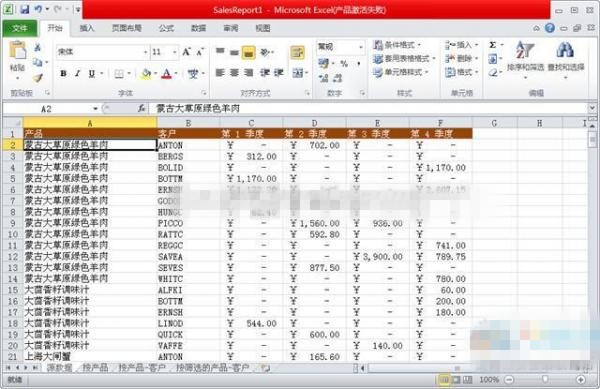The image size is (600, 389).
Task: Click the 文件 File button
Action: (20, 28)
